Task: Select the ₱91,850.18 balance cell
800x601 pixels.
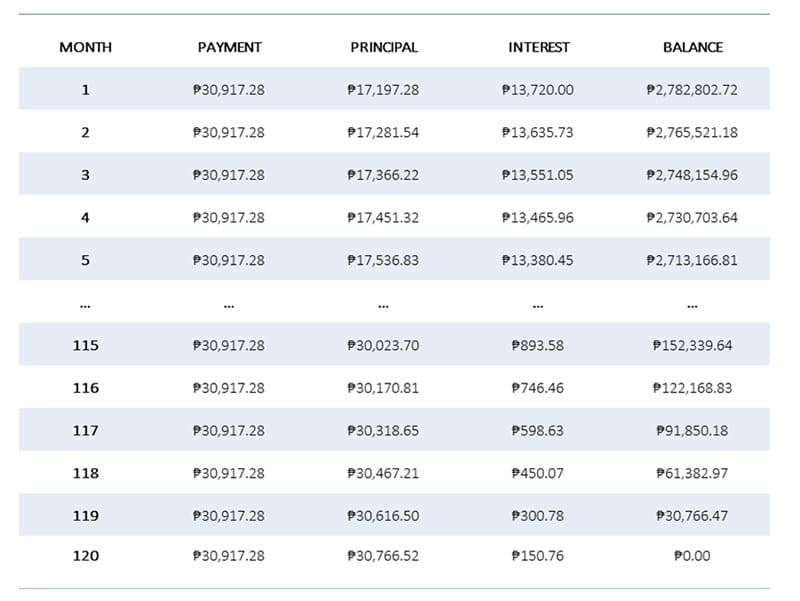Action: point(692,430)
